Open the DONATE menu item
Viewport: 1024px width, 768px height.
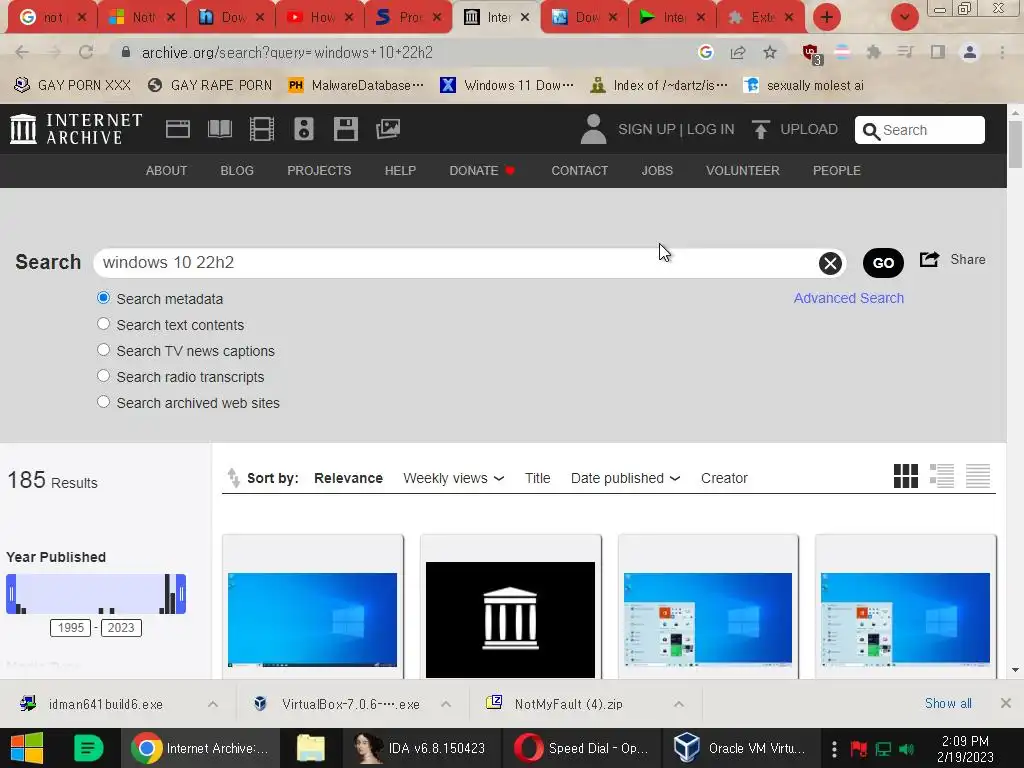click(x=482, y=170)
